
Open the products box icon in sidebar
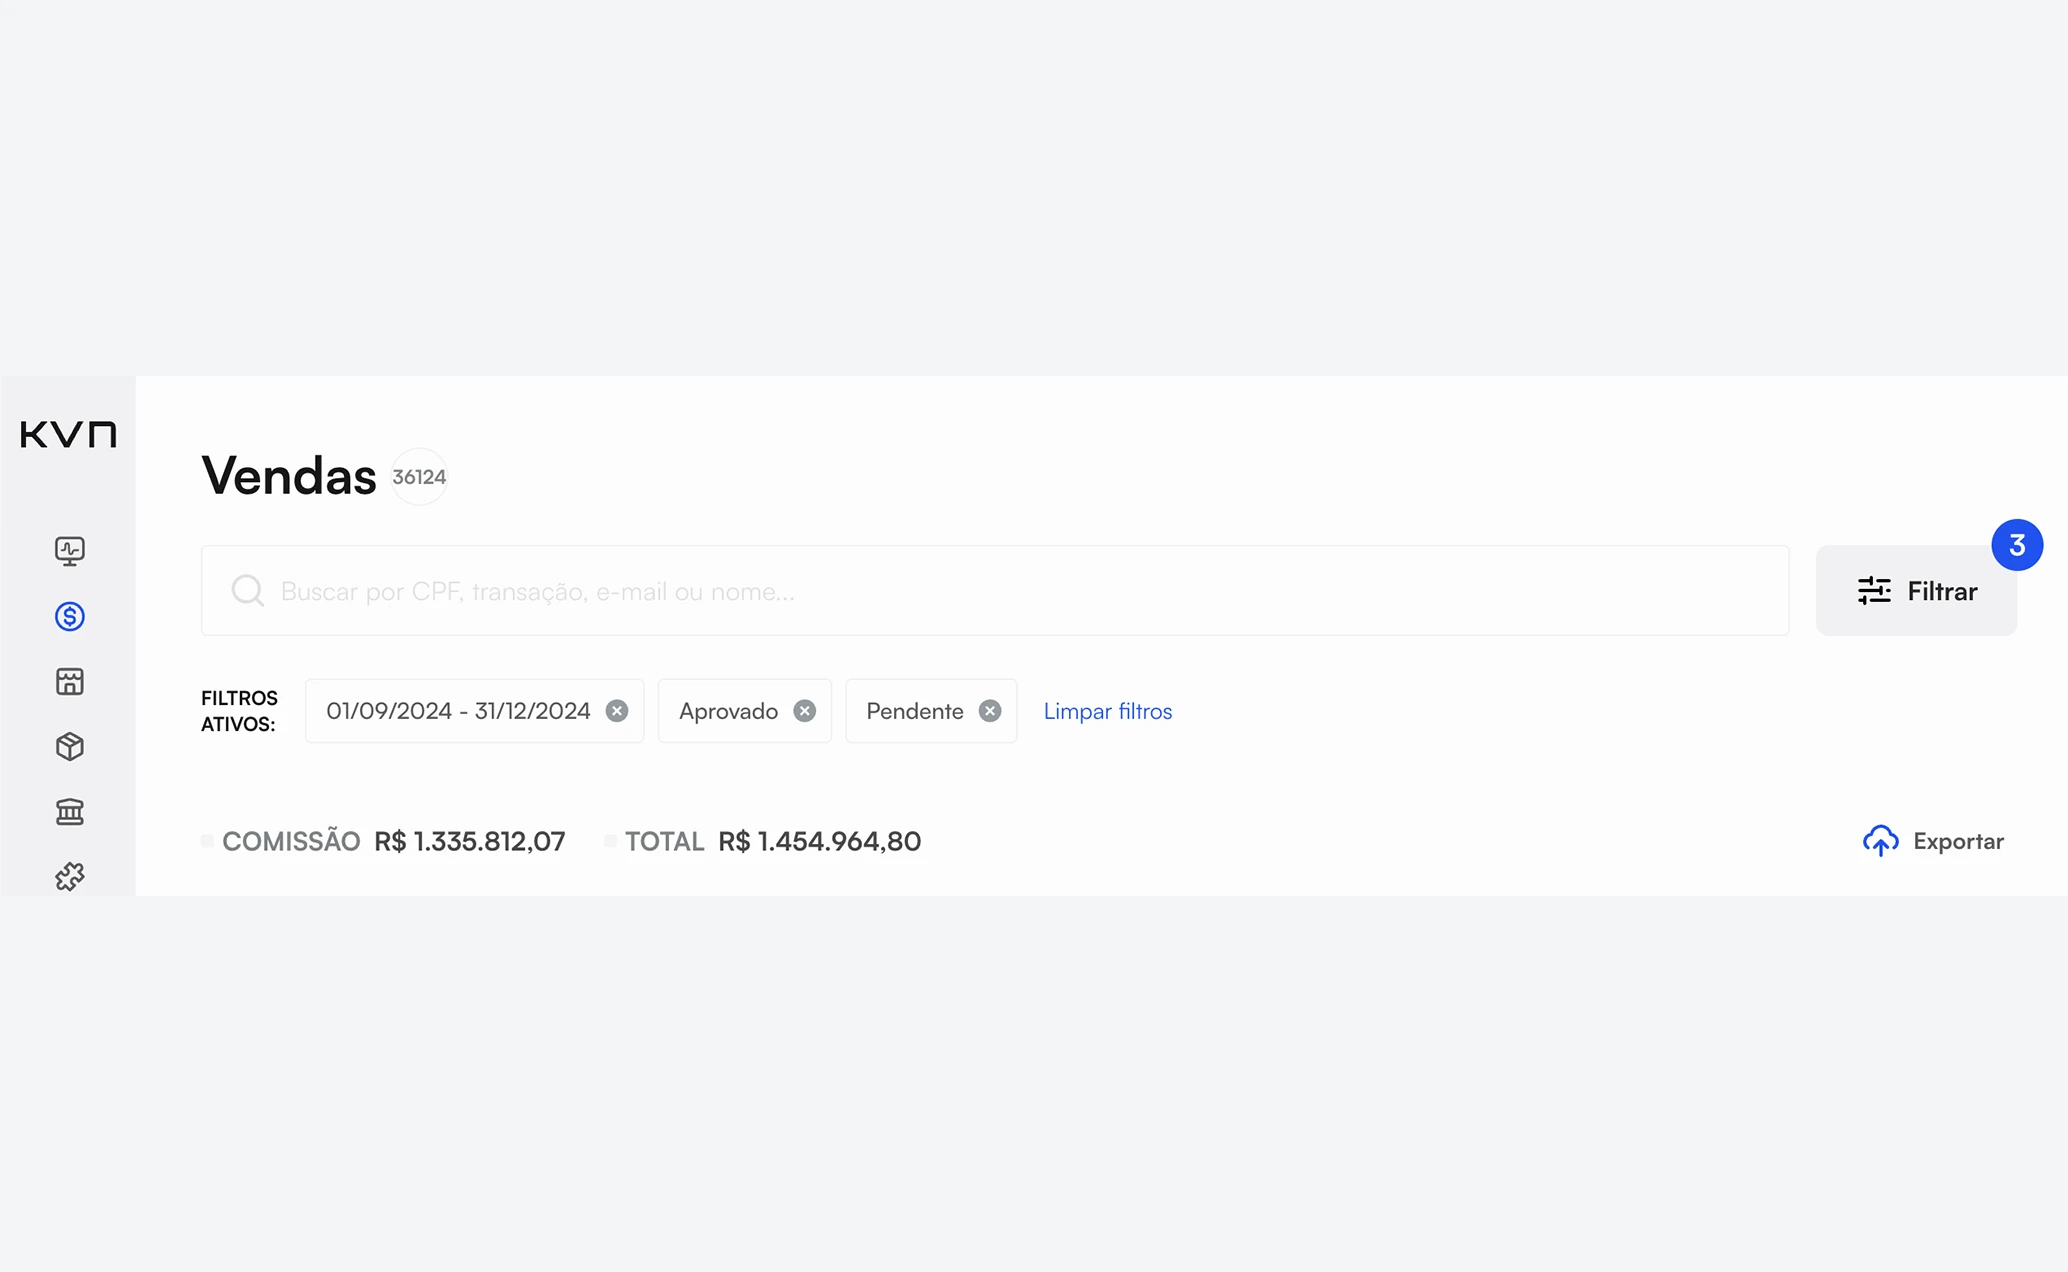(70, 746)
